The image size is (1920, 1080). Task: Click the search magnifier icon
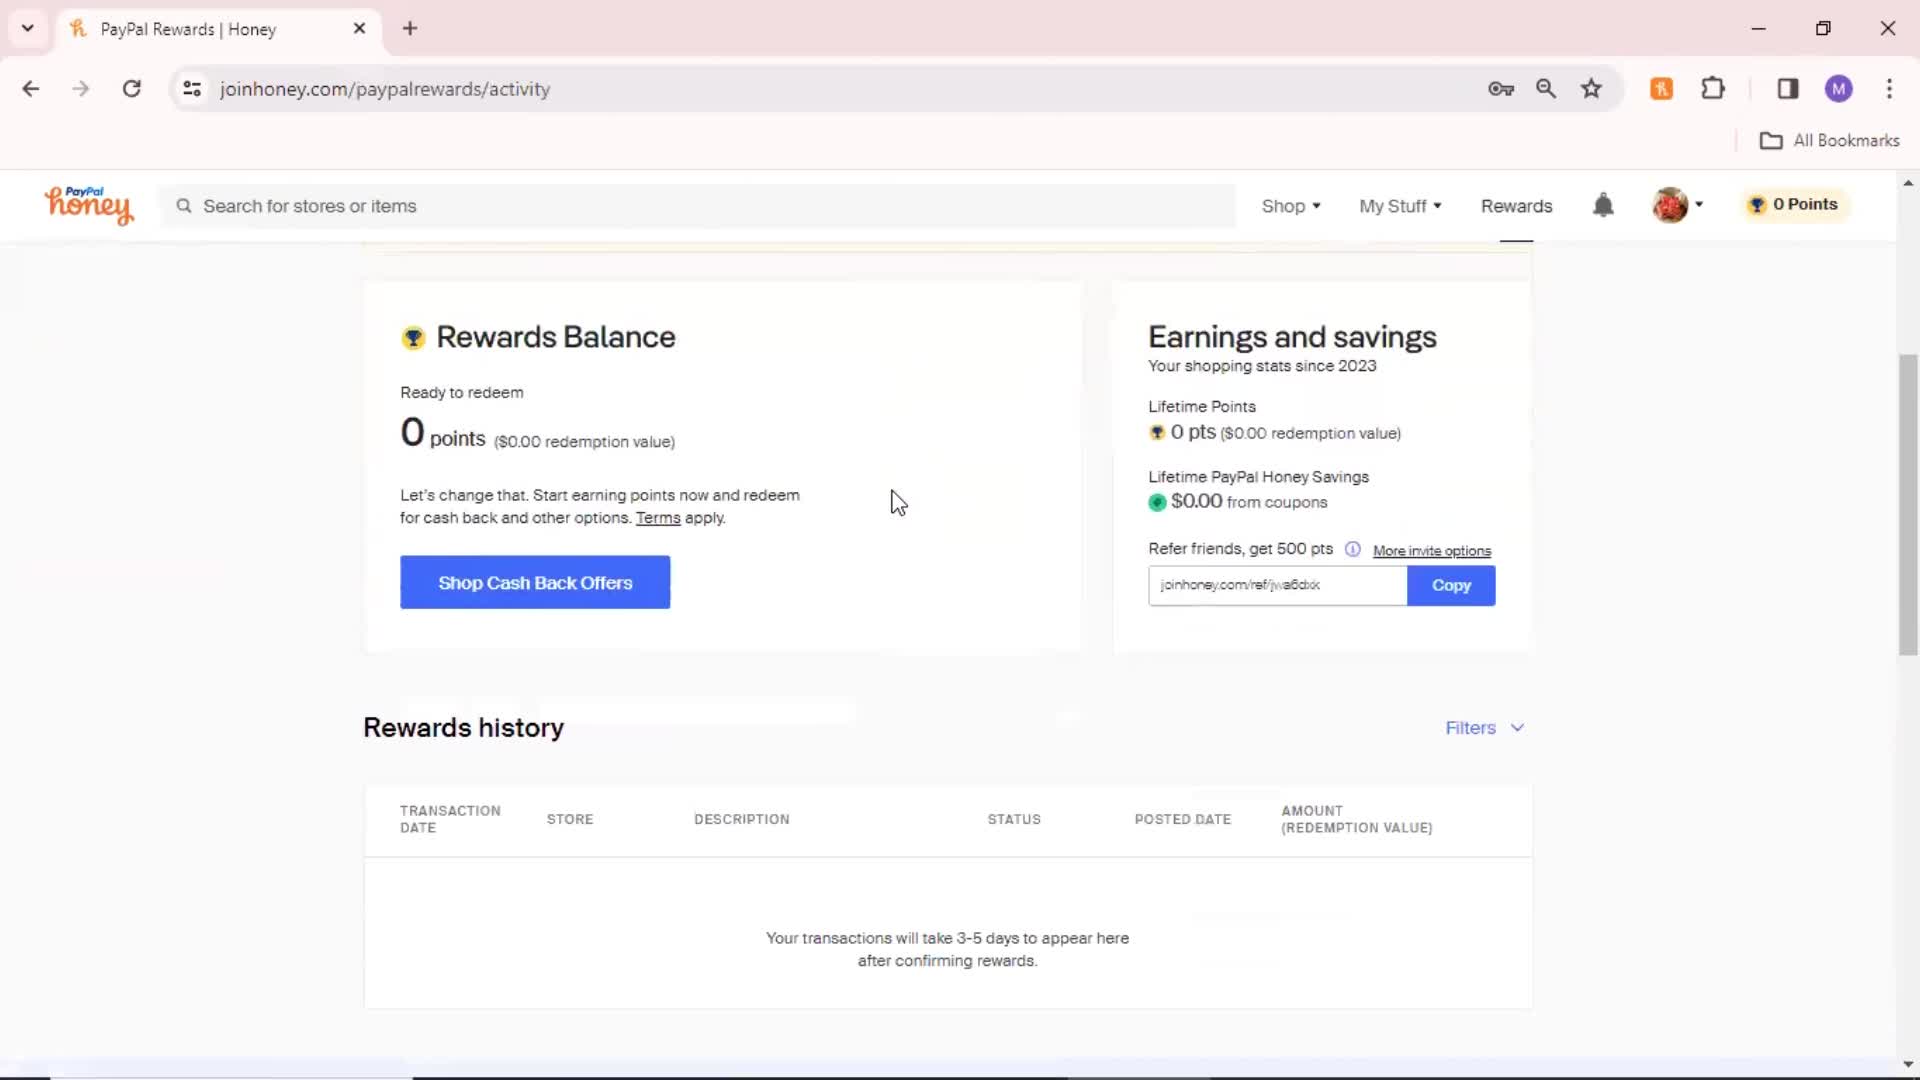[x=183, y=206]
